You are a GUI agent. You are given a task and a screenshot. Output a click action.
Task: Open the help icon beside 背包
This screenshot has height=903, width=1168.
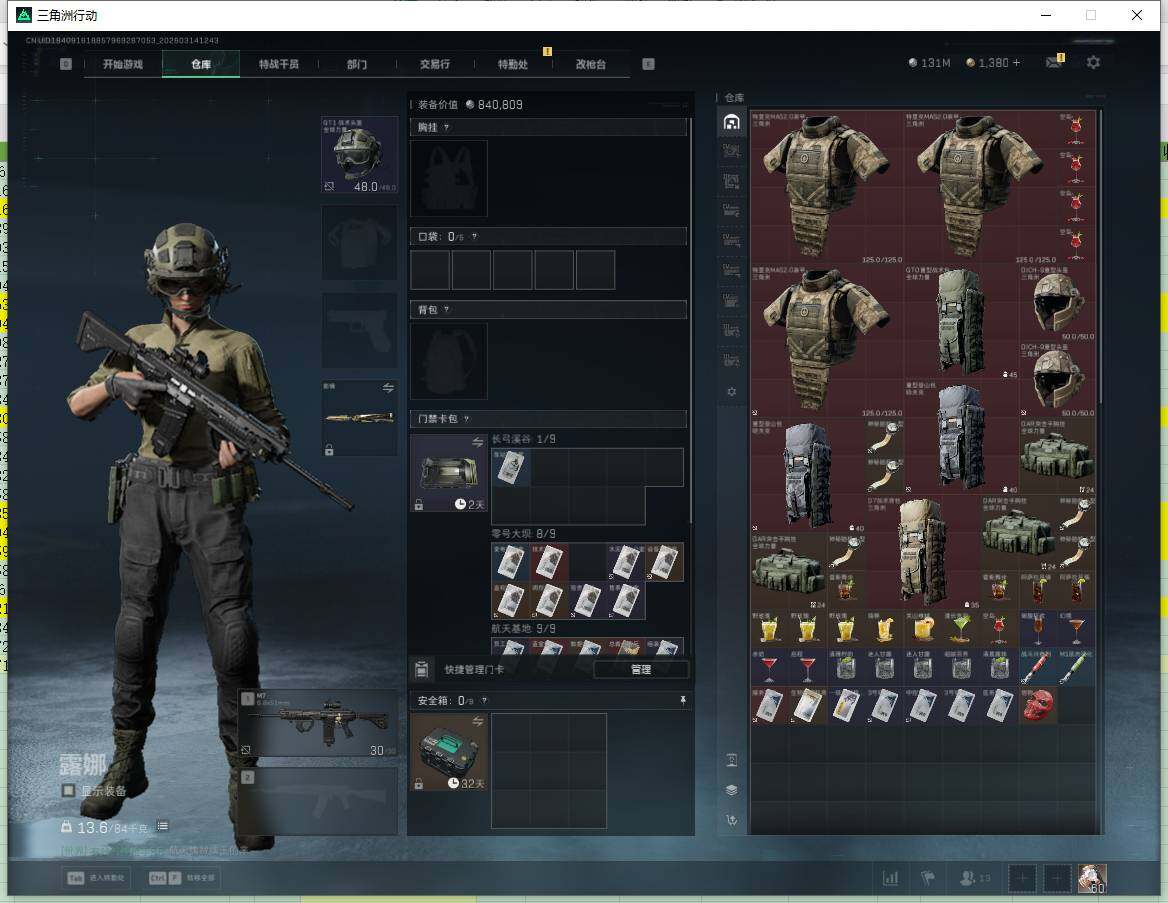coord(446,309)
